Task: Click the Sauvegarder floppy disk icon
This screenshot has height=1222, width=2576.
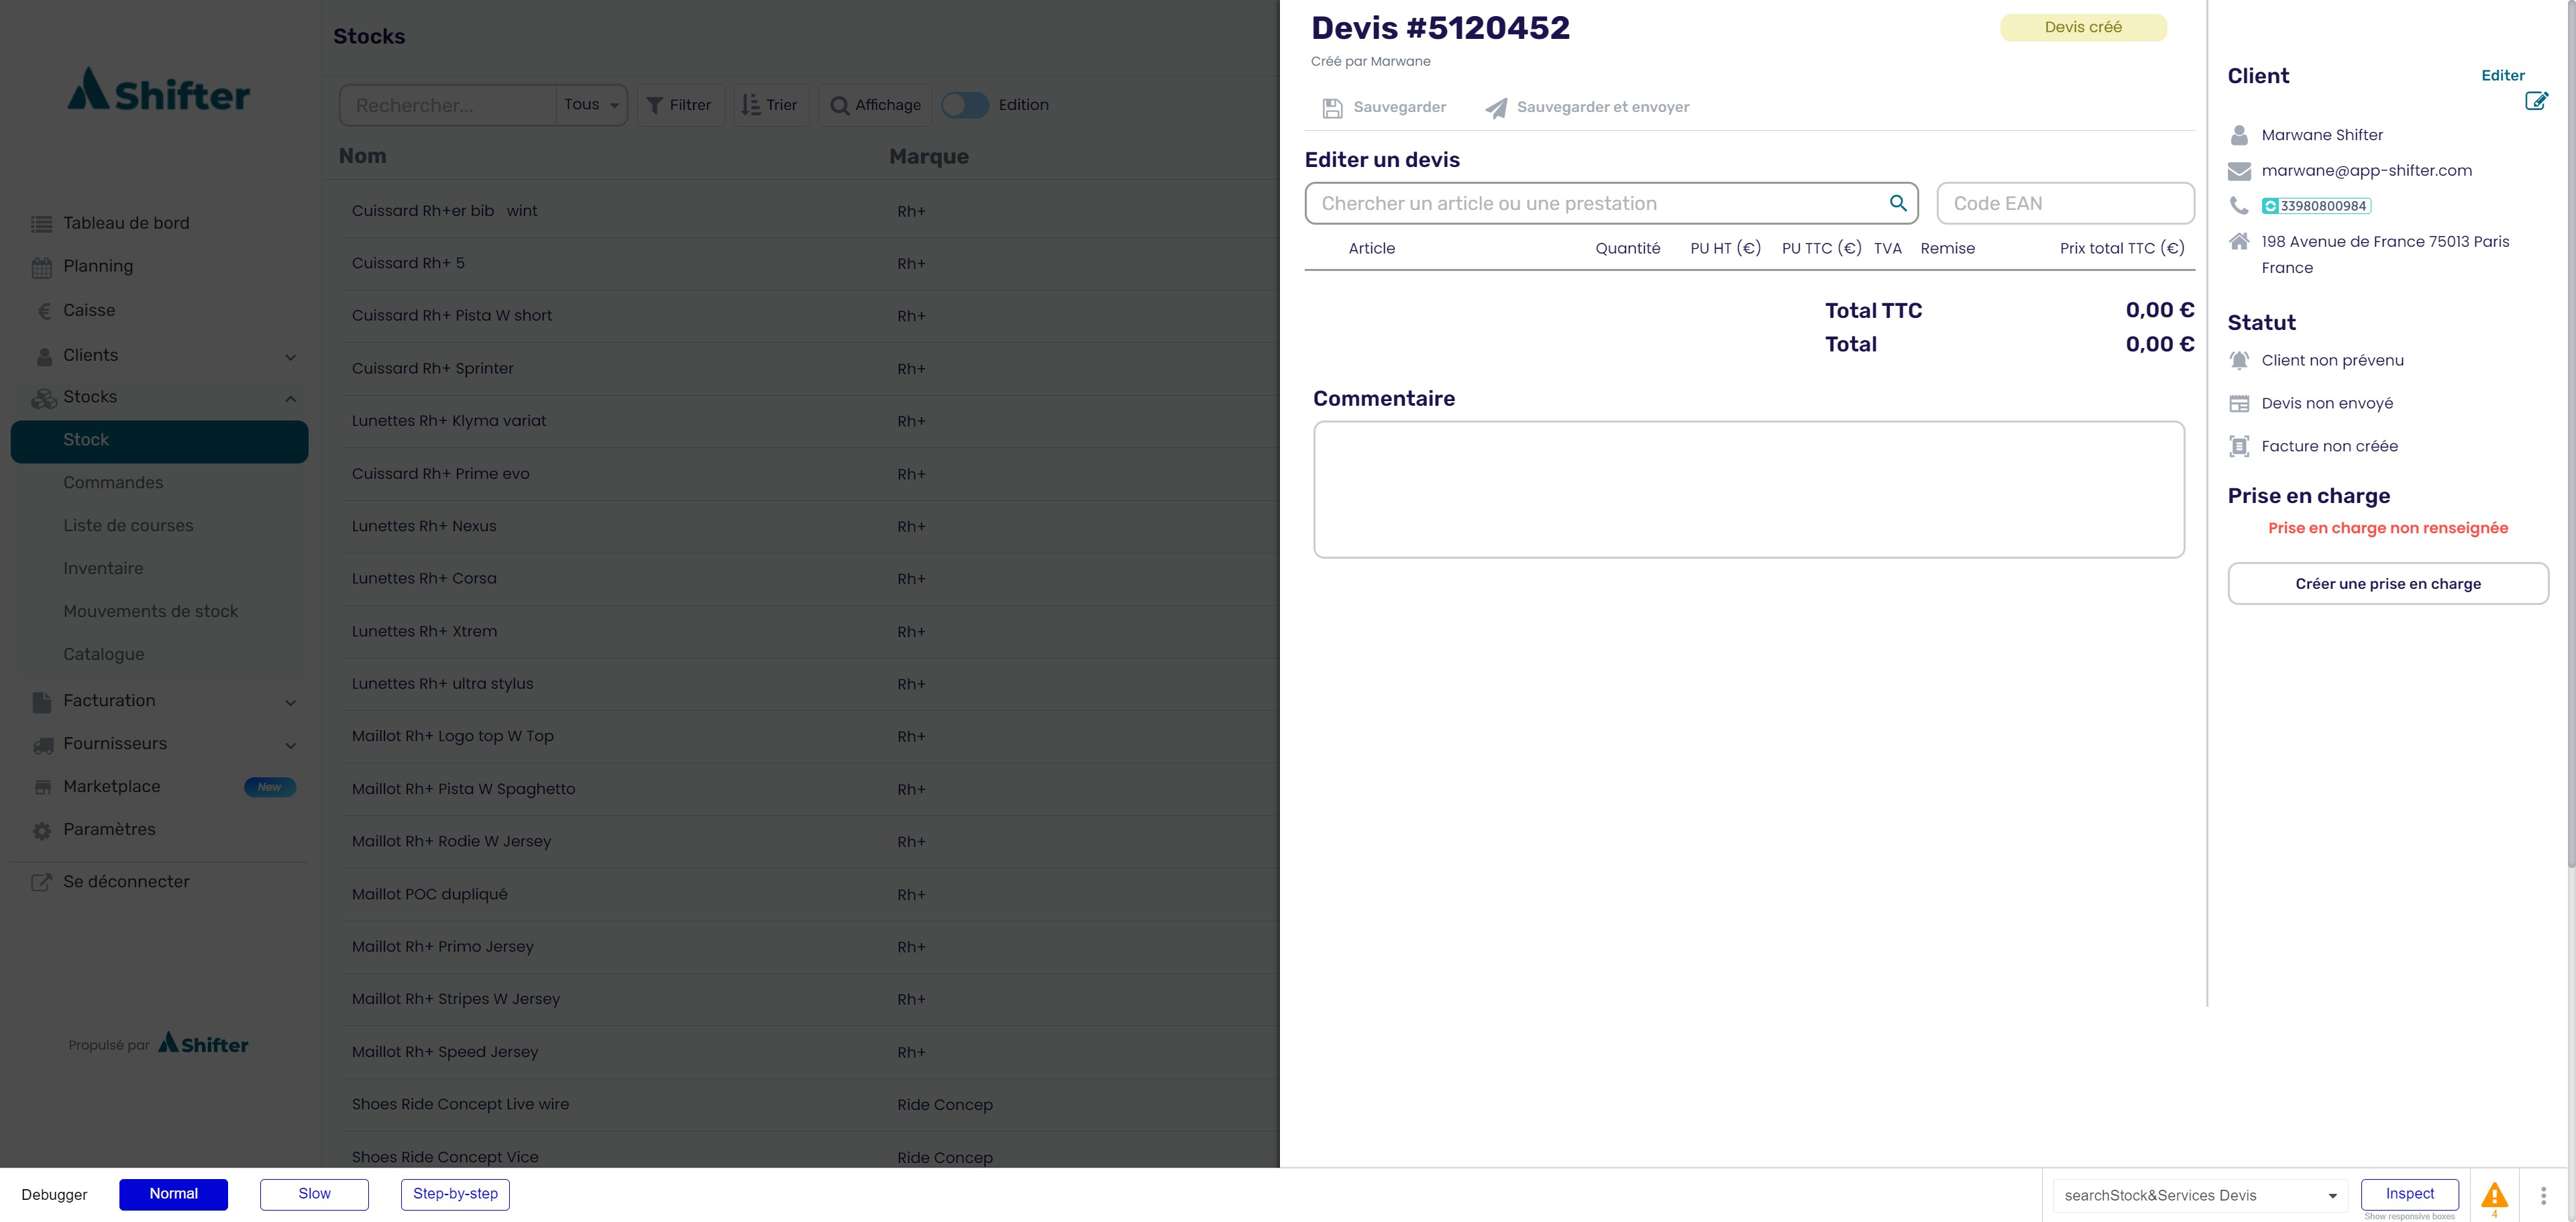Action: (x=1332, y=108)
